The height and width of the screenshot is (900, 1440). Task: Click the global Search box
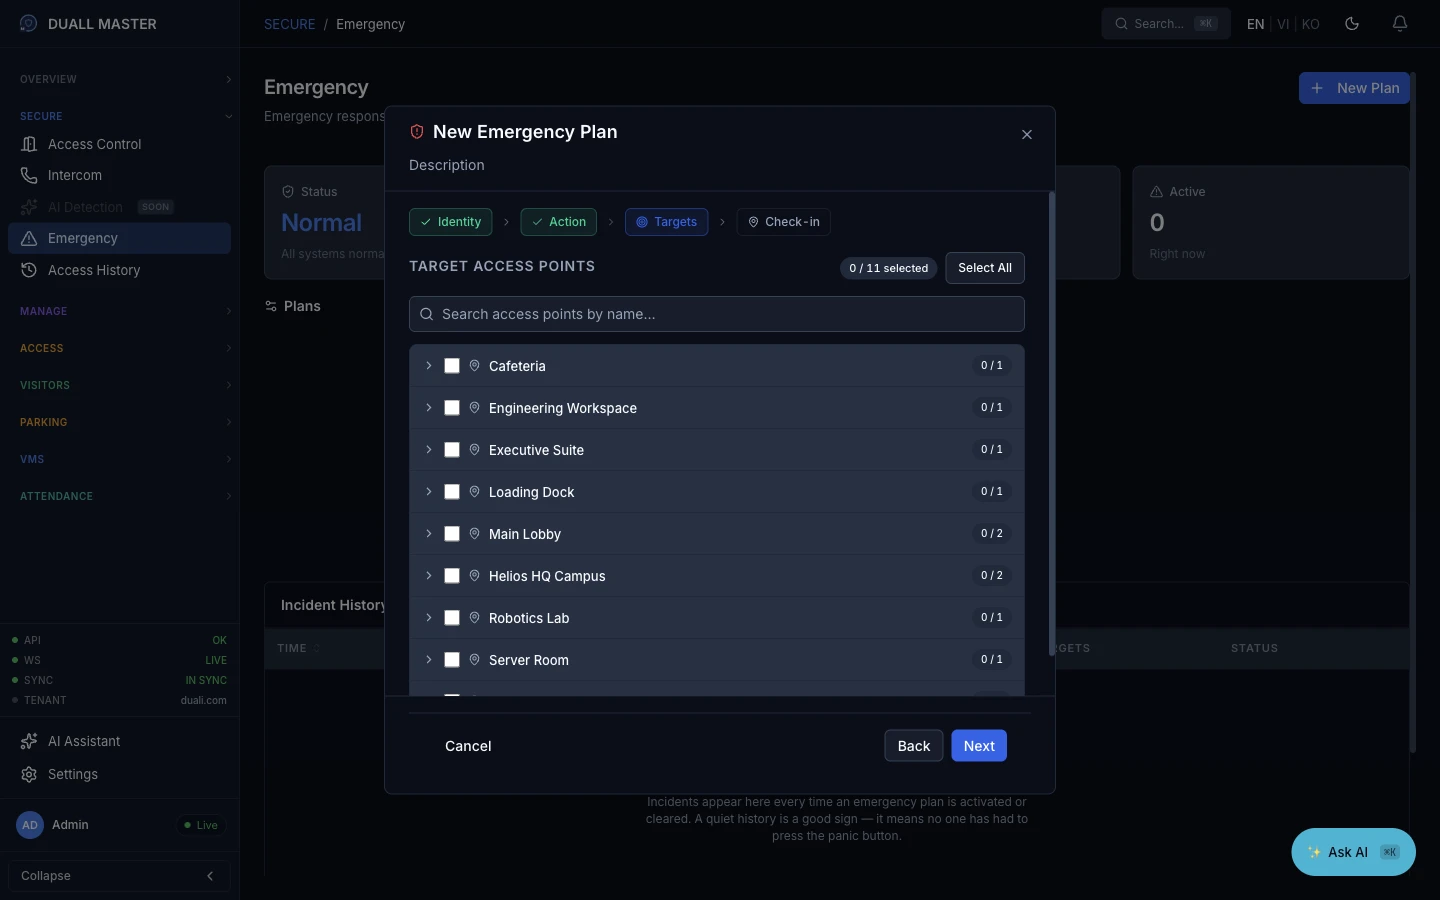tap(1166, 24)
